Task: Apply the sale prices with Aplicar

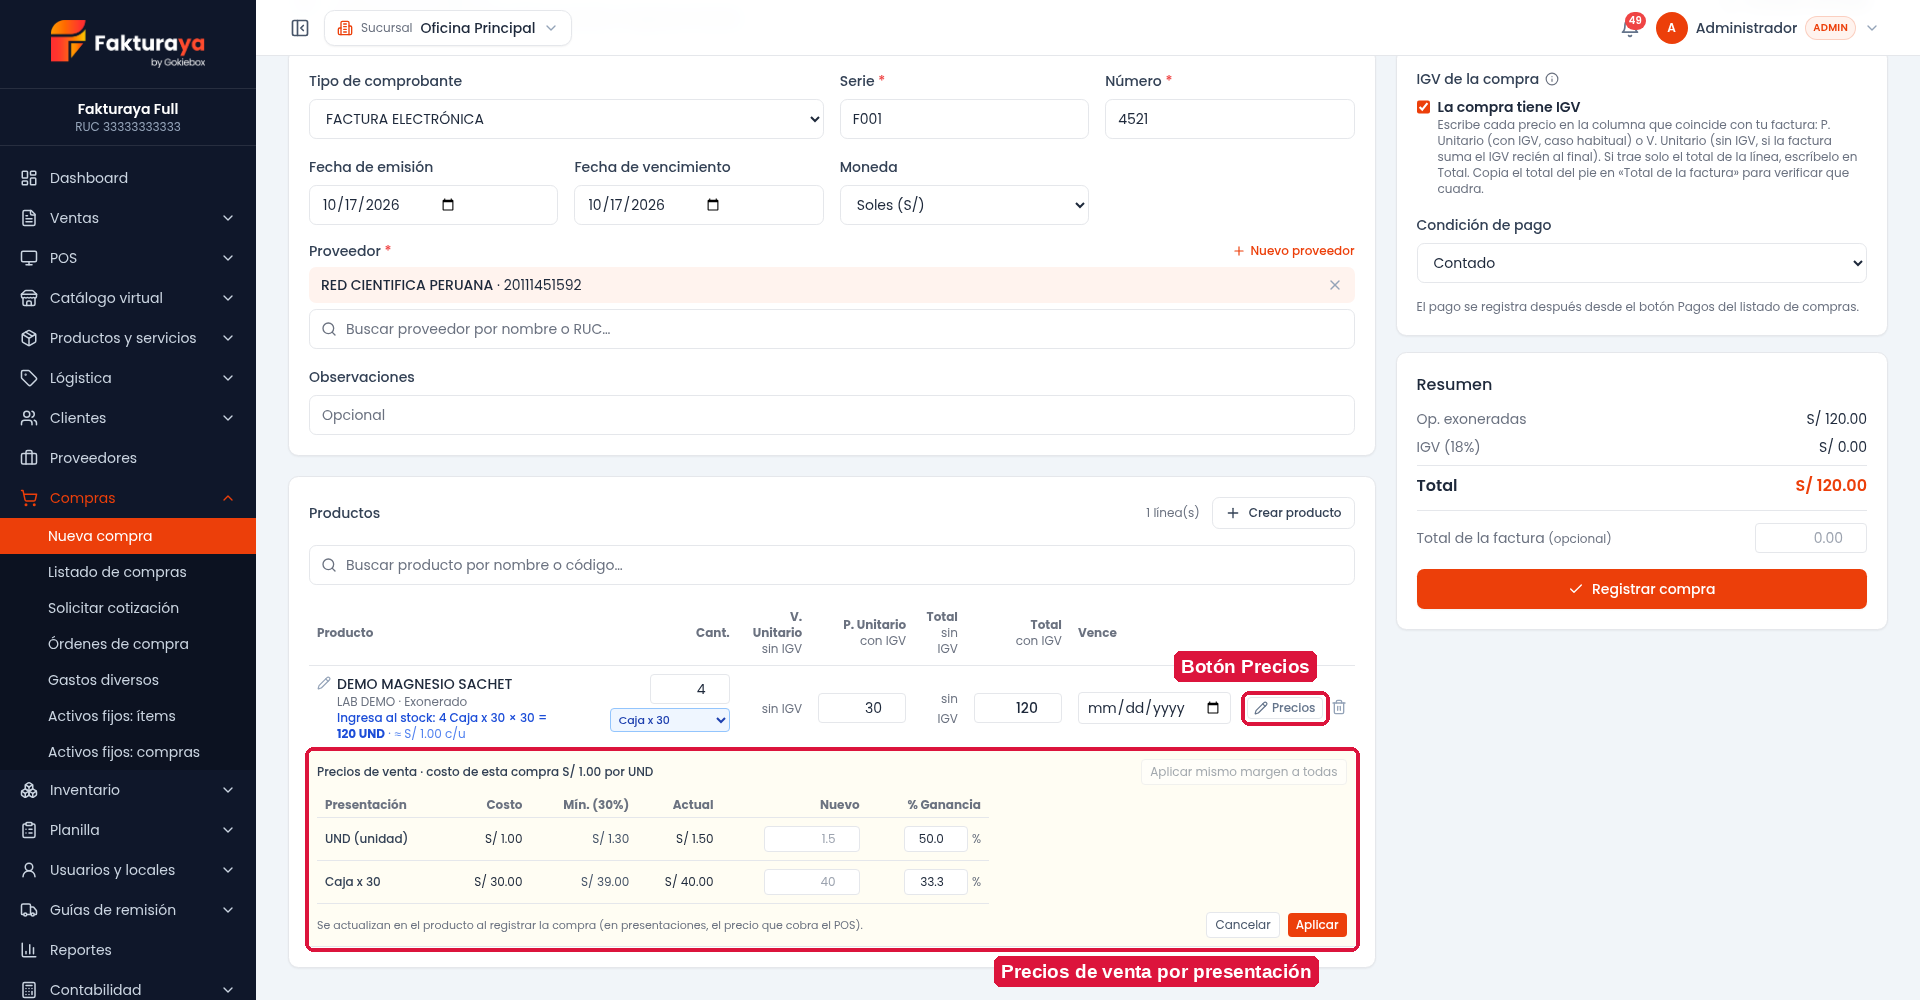Action: [1317, 925]
